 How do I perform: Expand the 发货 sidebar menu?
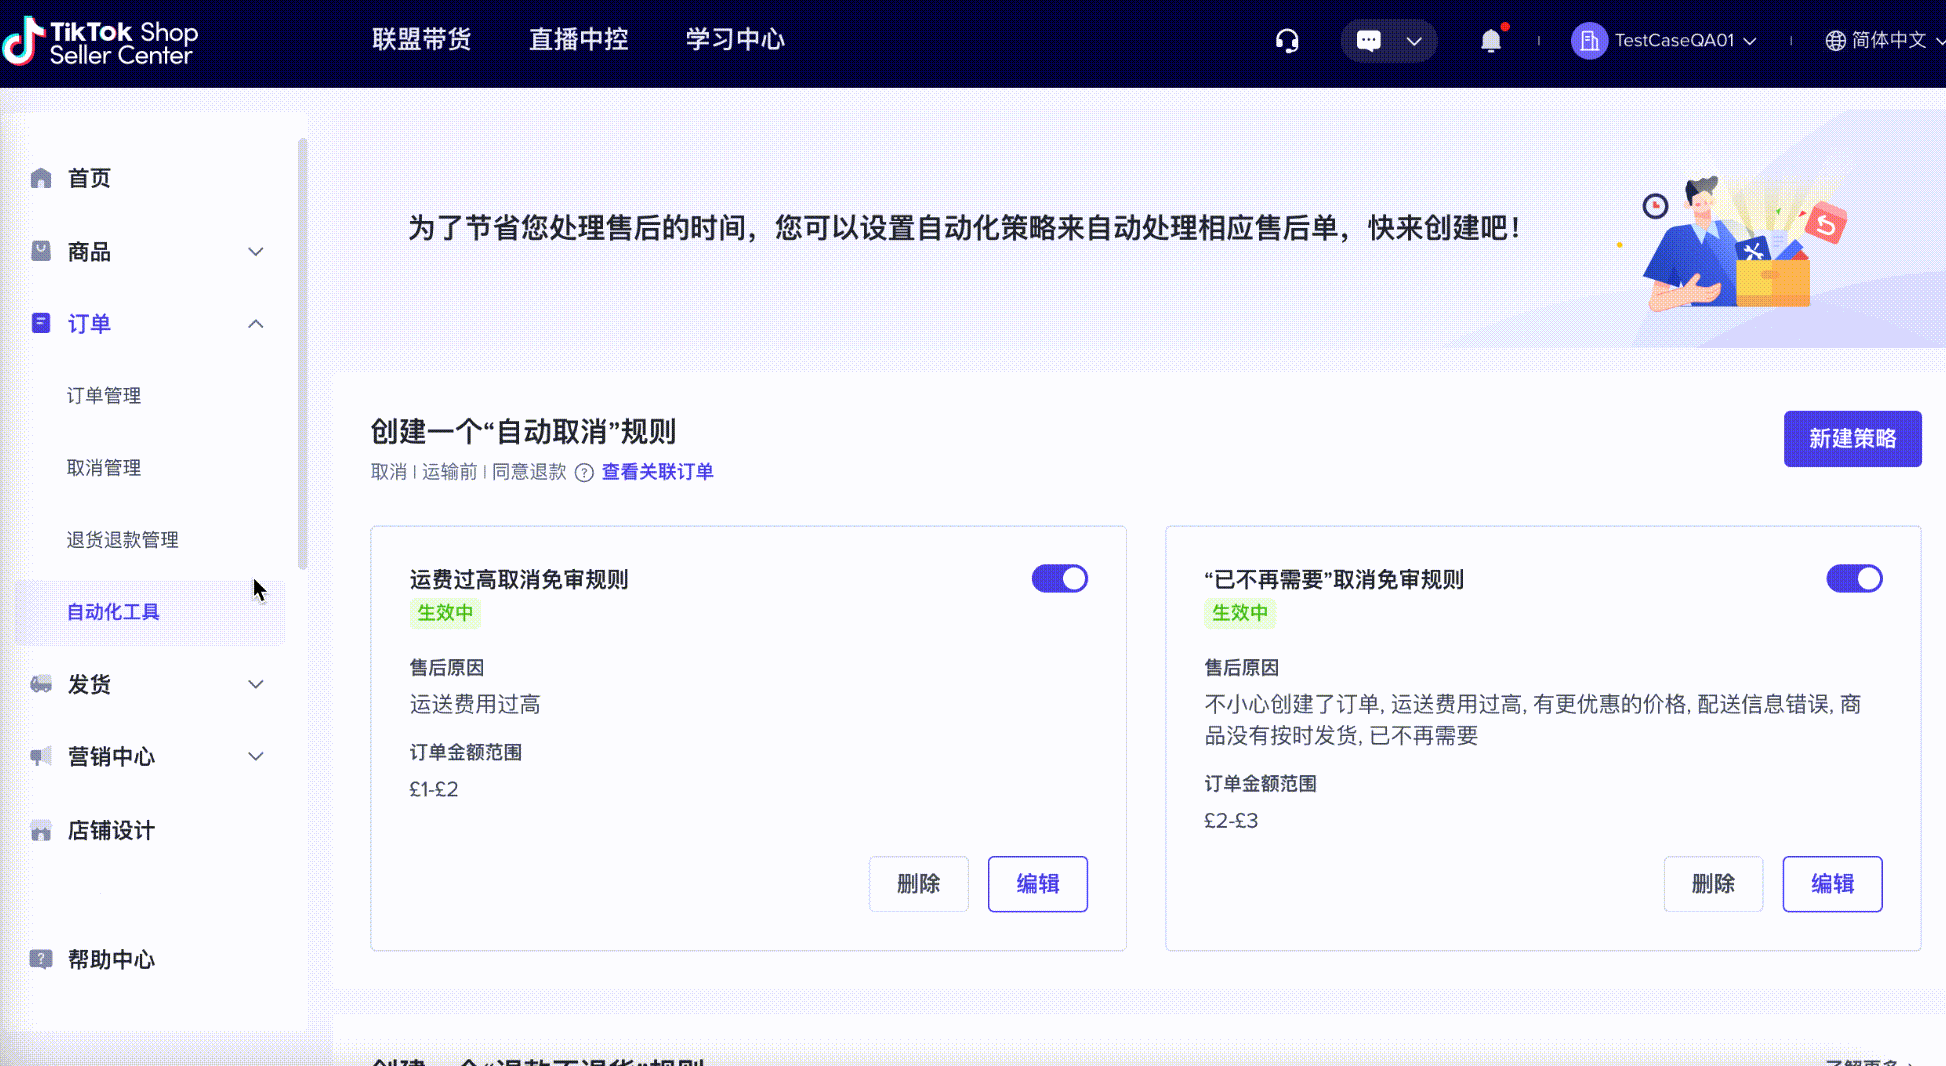point(256,685)
